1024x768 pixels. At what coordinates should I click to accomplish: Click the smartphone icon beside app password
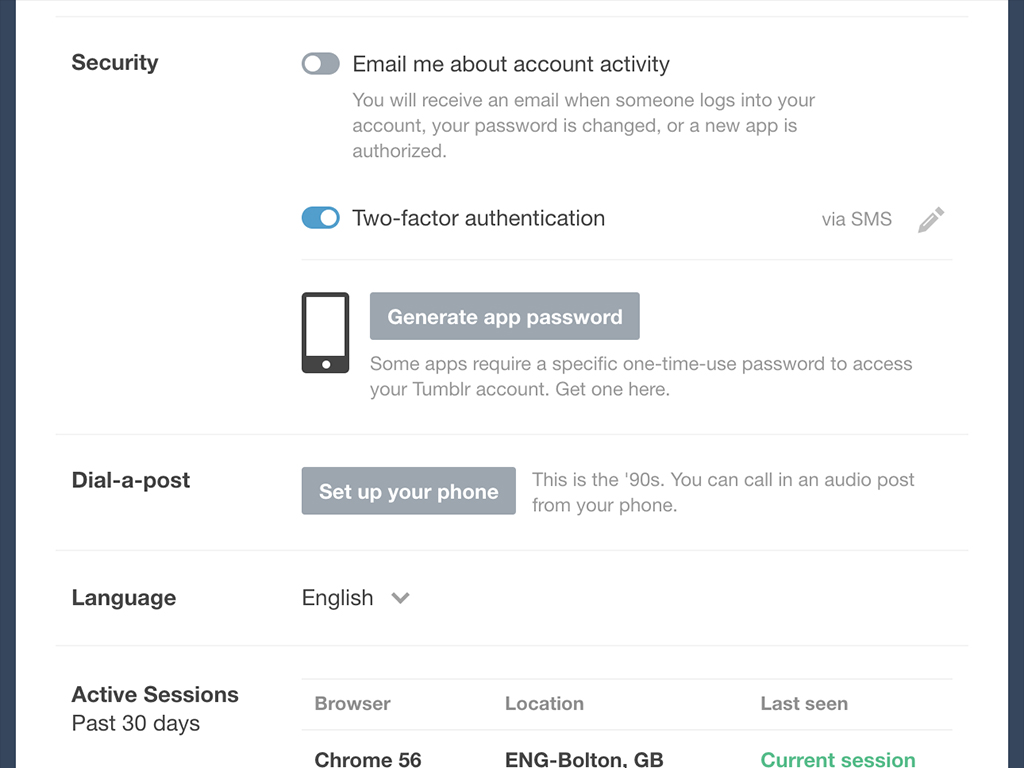tap(325, 333)
